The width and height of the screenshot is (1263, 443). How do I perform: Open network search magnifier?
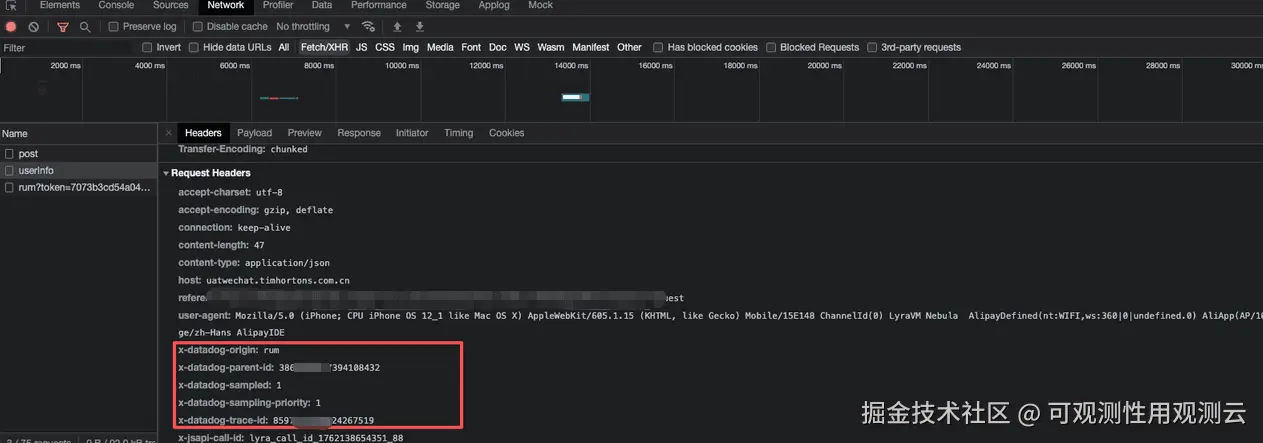click(85, 27)
